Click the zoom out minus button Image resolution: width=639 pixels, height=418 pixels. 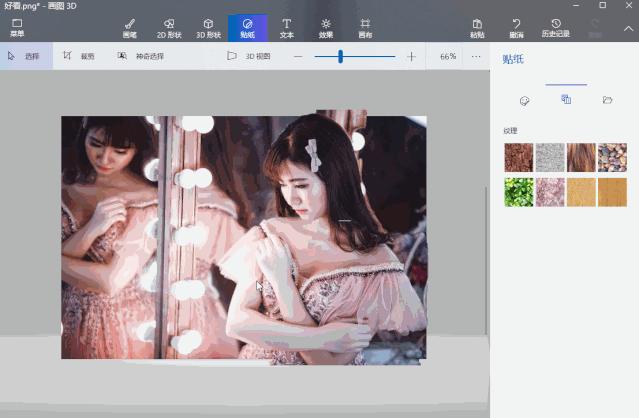pyautogui.click(x=298, y=56)
